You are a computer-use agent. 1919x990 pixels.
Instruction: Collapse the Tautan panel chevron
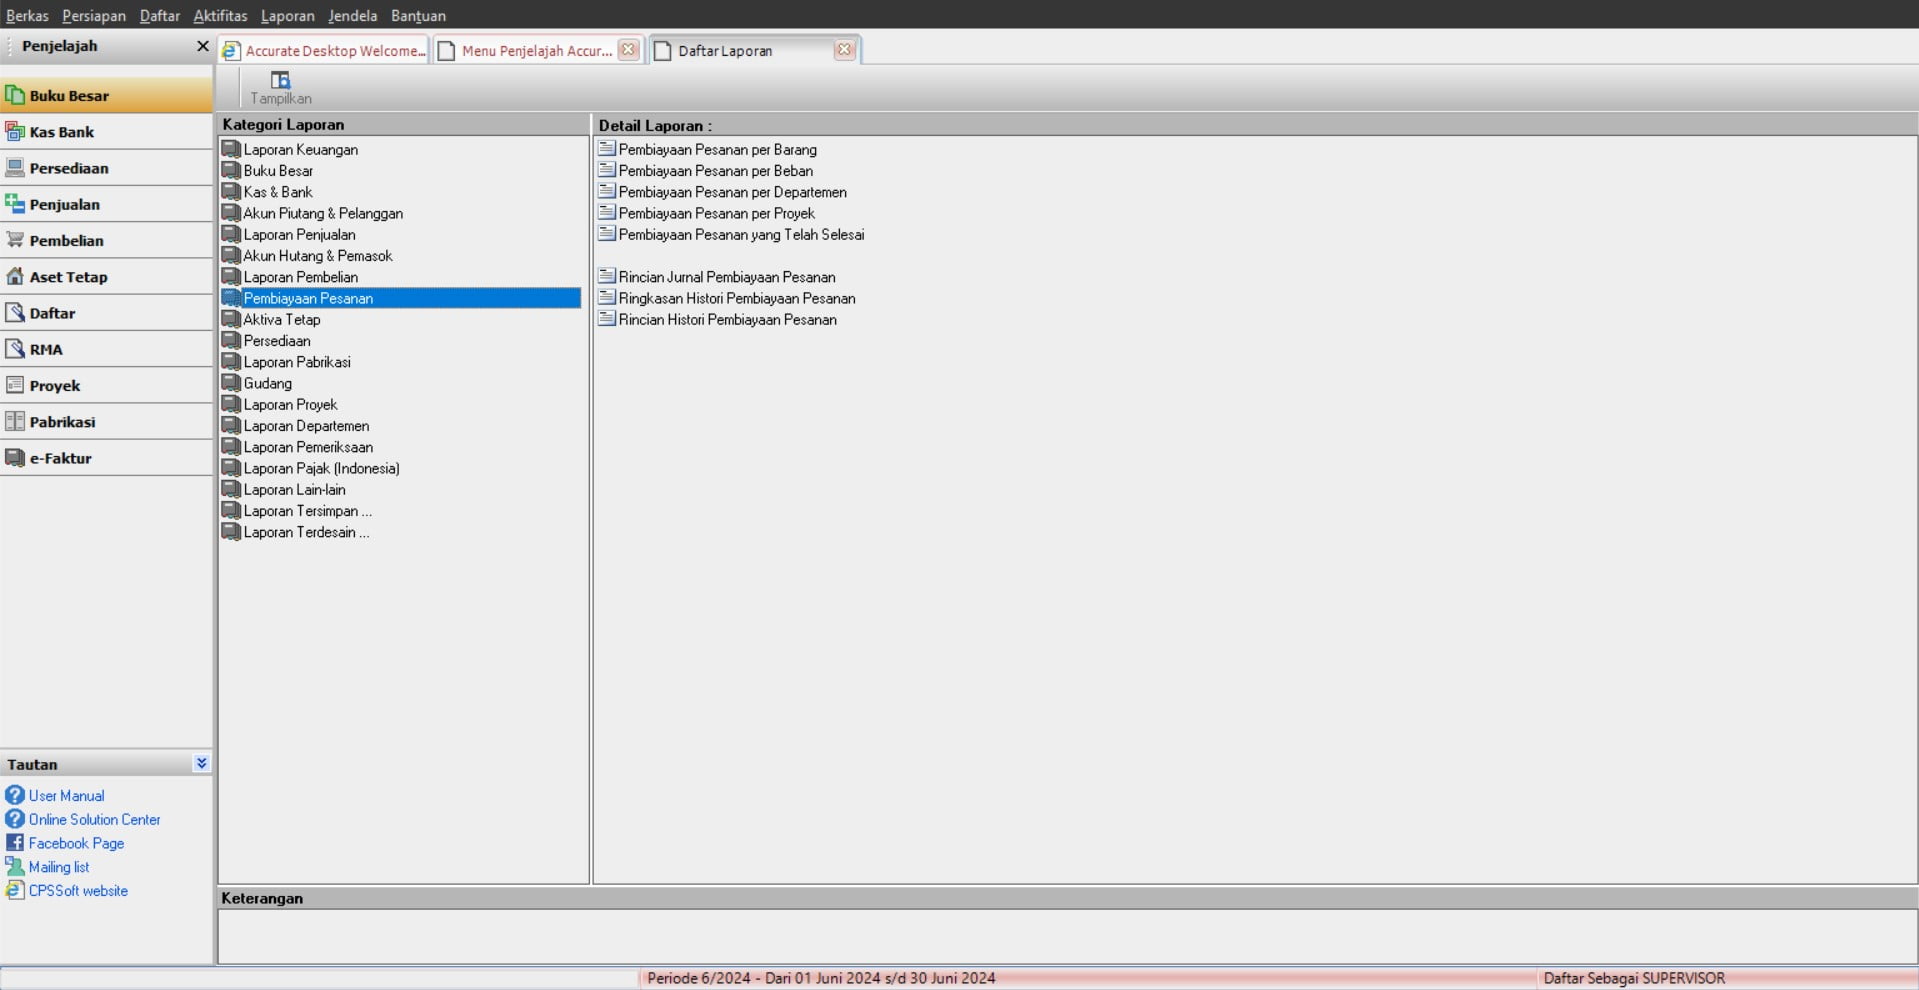click(x=201, y=763)
